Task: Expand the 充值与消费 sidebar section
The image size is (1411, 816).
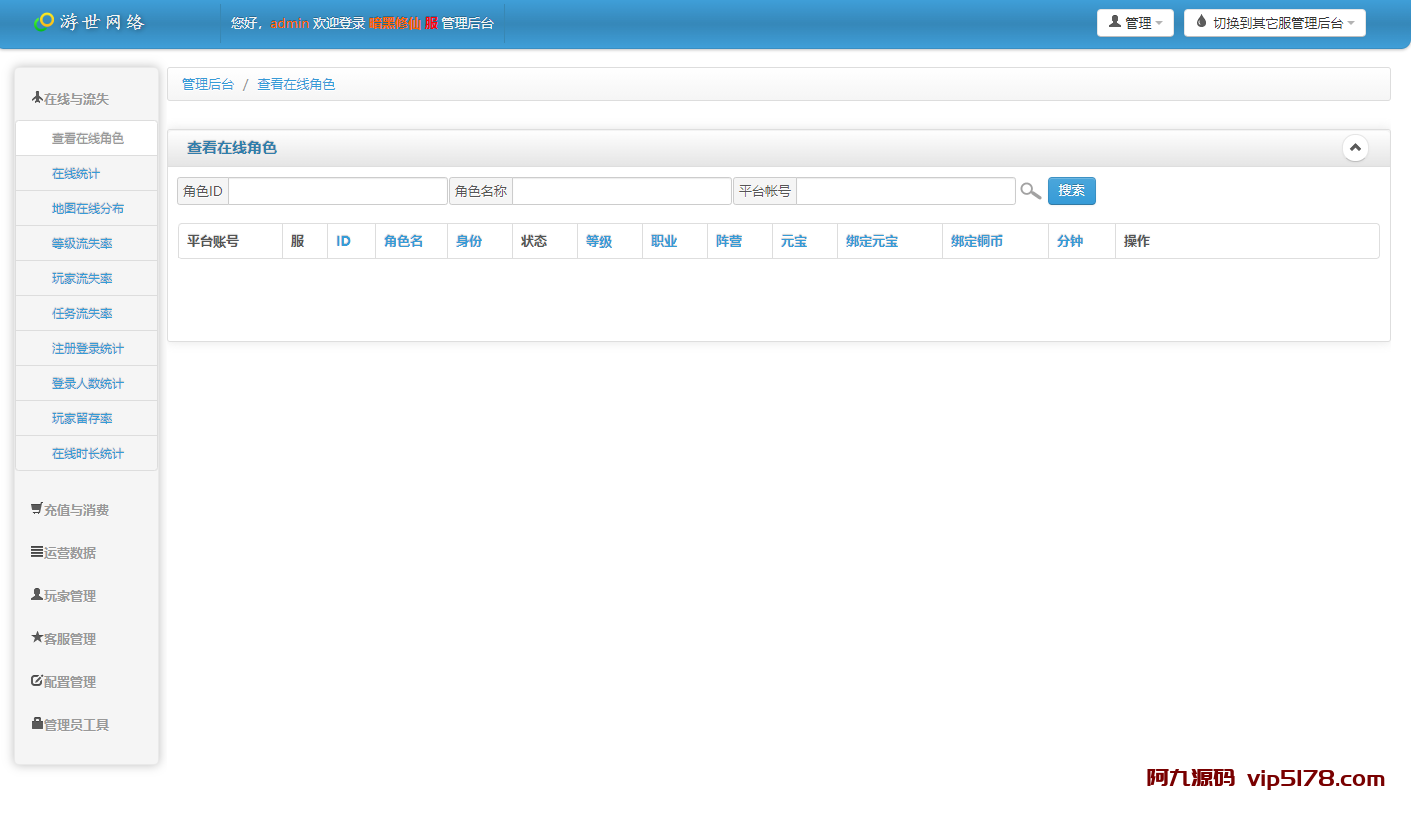Action: pos(70,510)
